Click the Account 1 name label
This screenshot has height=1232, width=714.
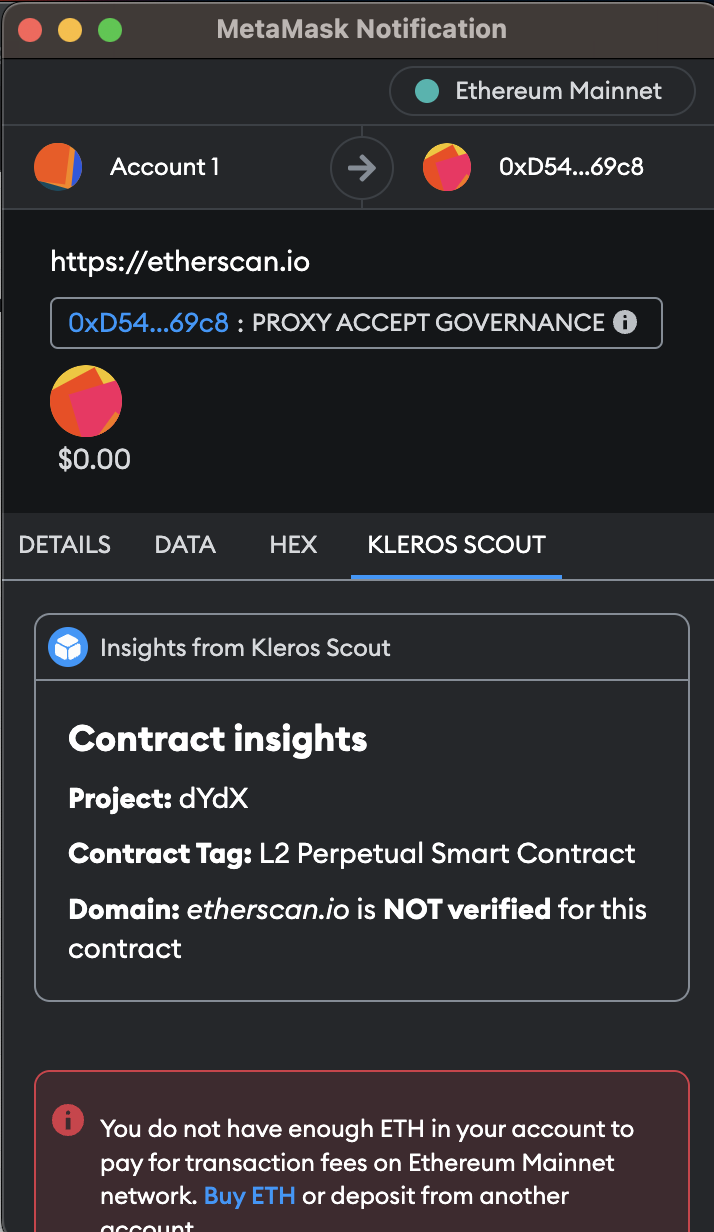(165, 167)
